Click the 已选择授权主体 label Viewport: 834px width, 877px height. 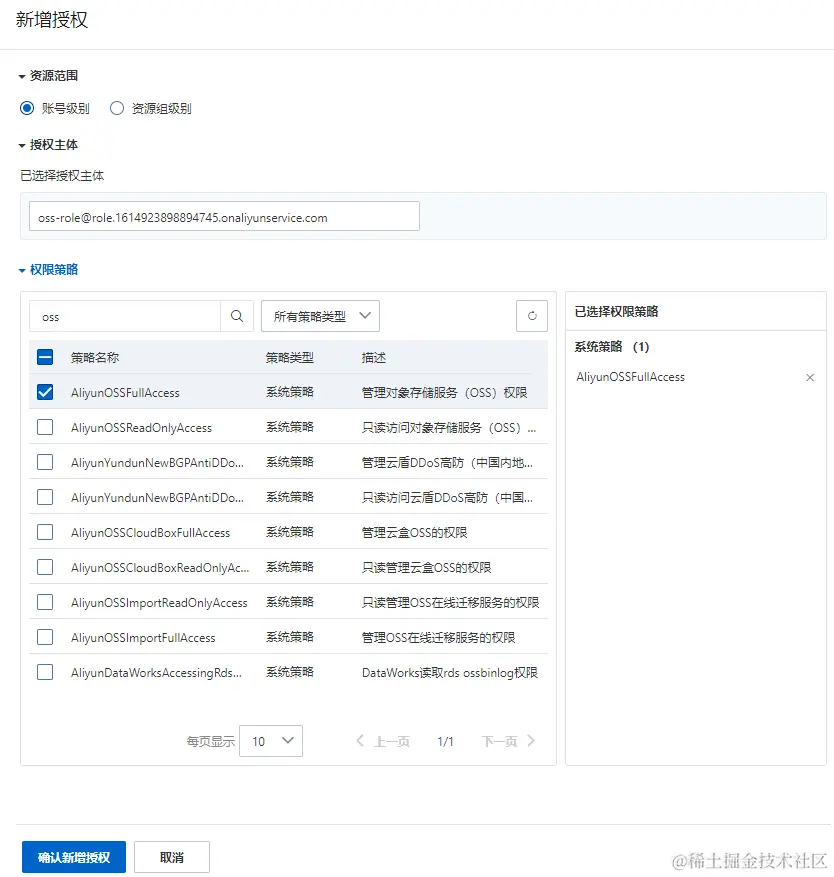pyautogui.click(x=62, y=176)
